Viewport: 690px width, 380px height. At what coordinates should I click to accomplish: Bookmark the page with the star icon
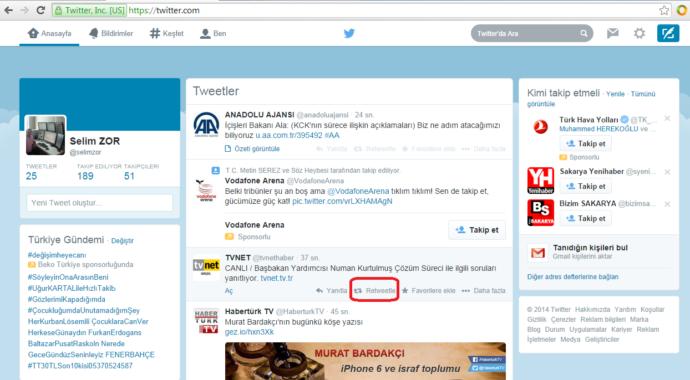tap(664, 10)
